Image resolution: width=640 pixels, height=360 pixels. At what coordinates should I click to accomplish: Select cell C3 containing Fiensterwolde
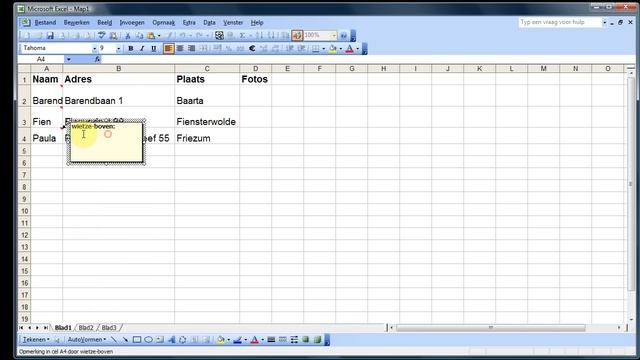(x=207, y=118)
